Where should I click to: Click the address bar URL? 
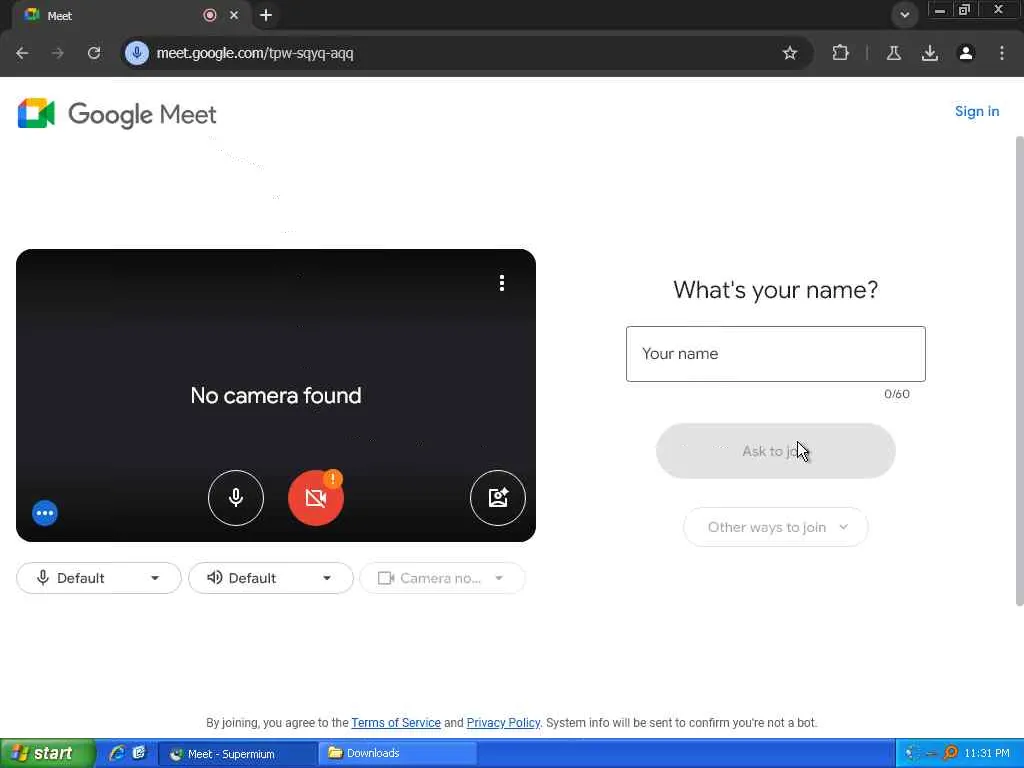(x=255, y=53)
